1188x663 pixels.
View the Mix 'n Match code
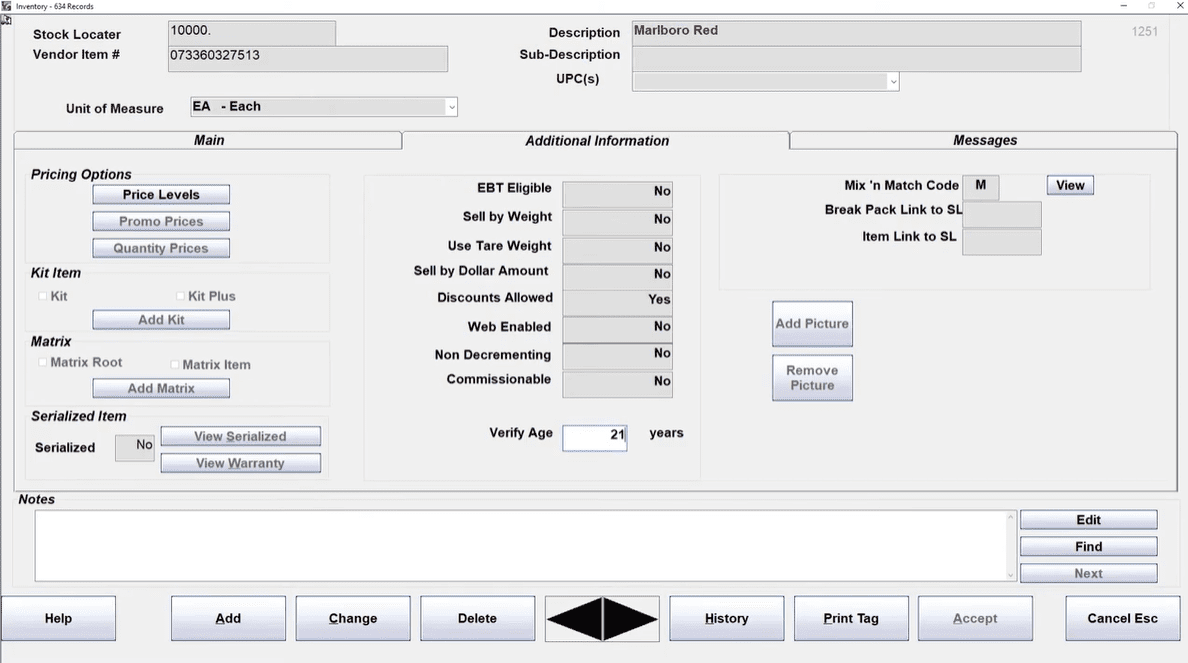[x=1070, y=185]
